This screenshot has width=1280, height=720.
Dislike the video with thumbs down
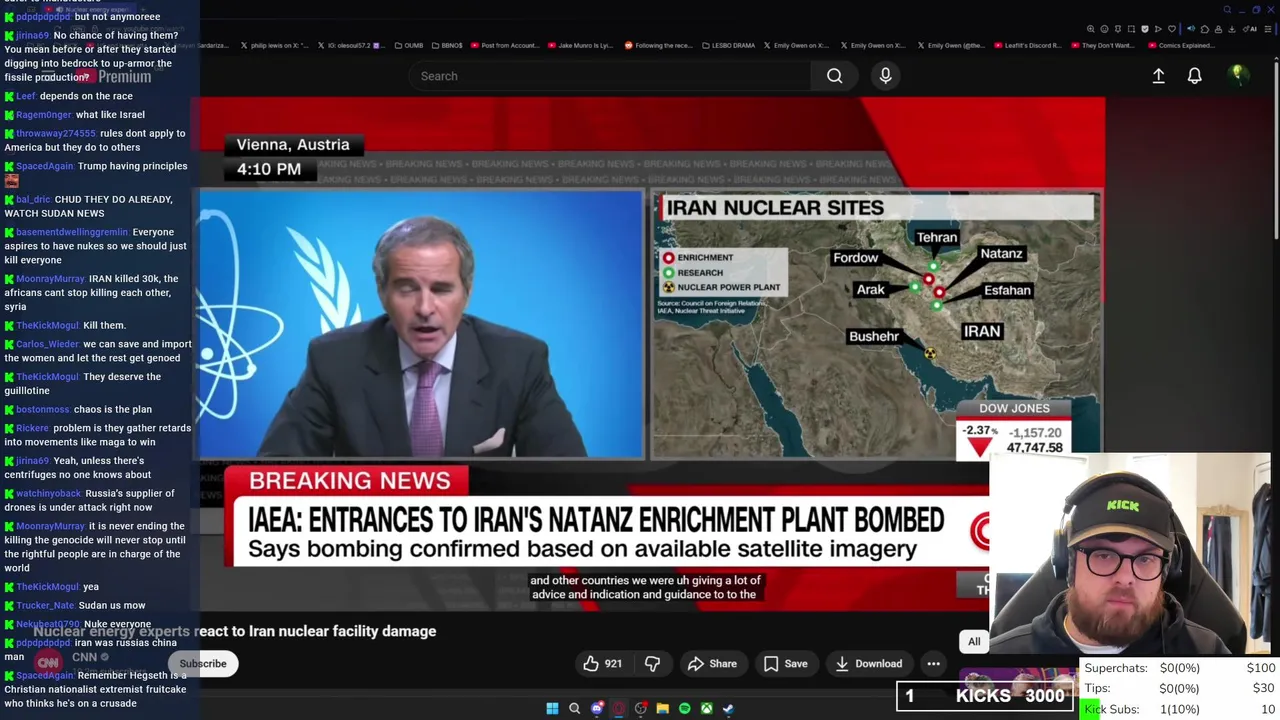(x=652, y=663)
